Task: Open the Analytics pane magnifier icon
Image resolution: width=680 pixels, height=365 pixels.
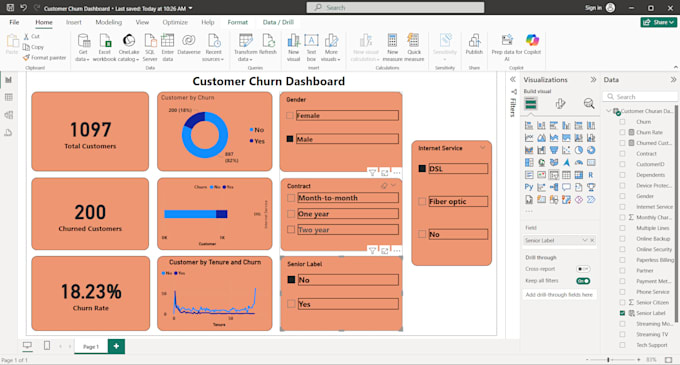Action: pyautogui.click(x=588, y=104)
